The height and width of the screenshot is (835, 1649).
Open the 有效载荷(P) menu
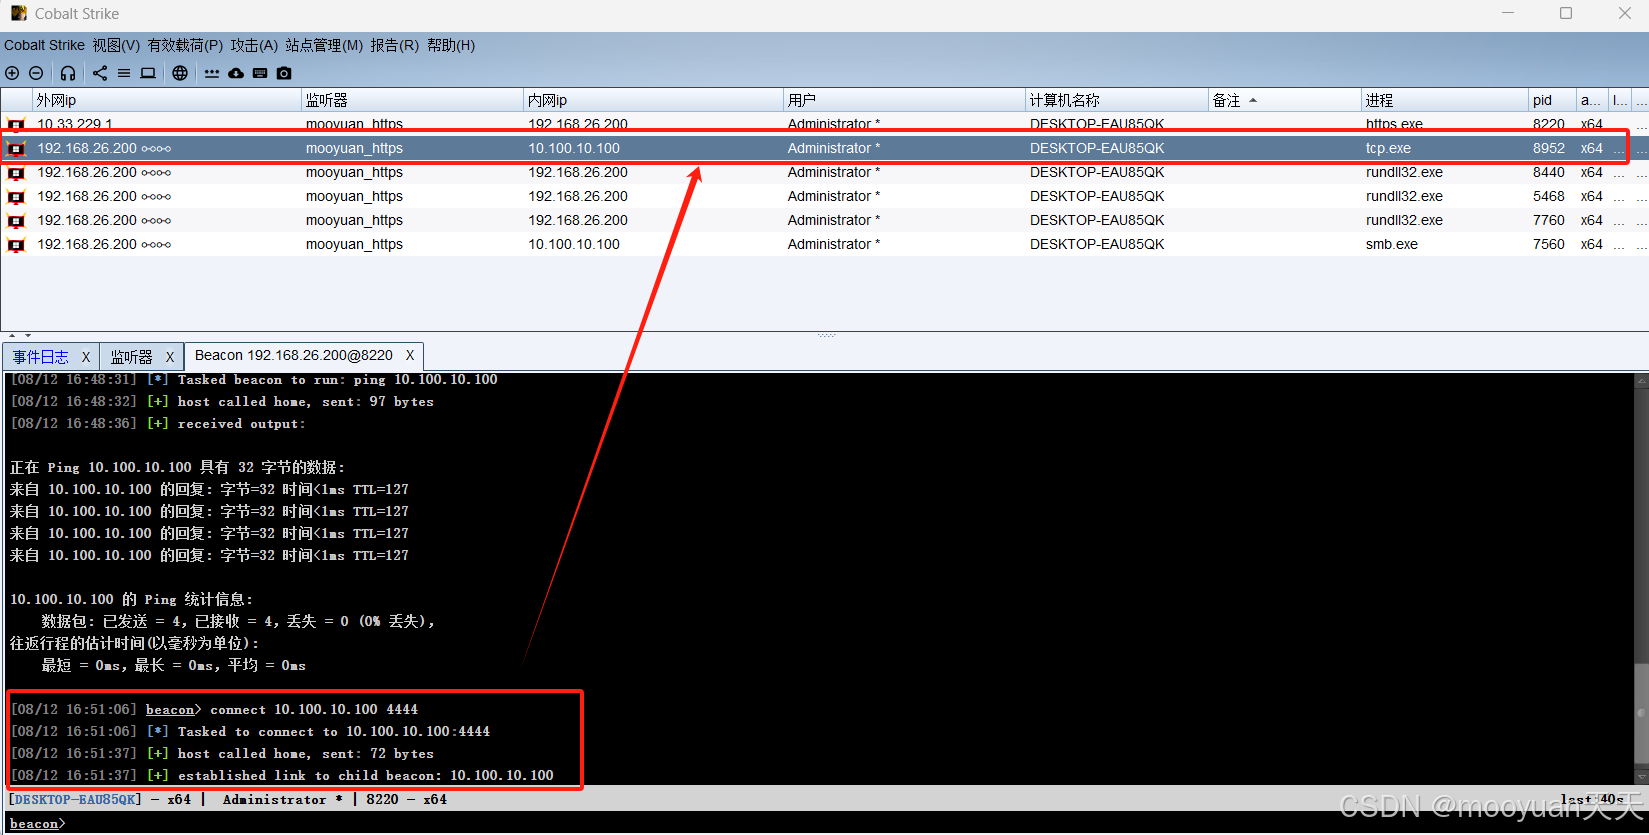pyautogui.click(x=185, y=45)
